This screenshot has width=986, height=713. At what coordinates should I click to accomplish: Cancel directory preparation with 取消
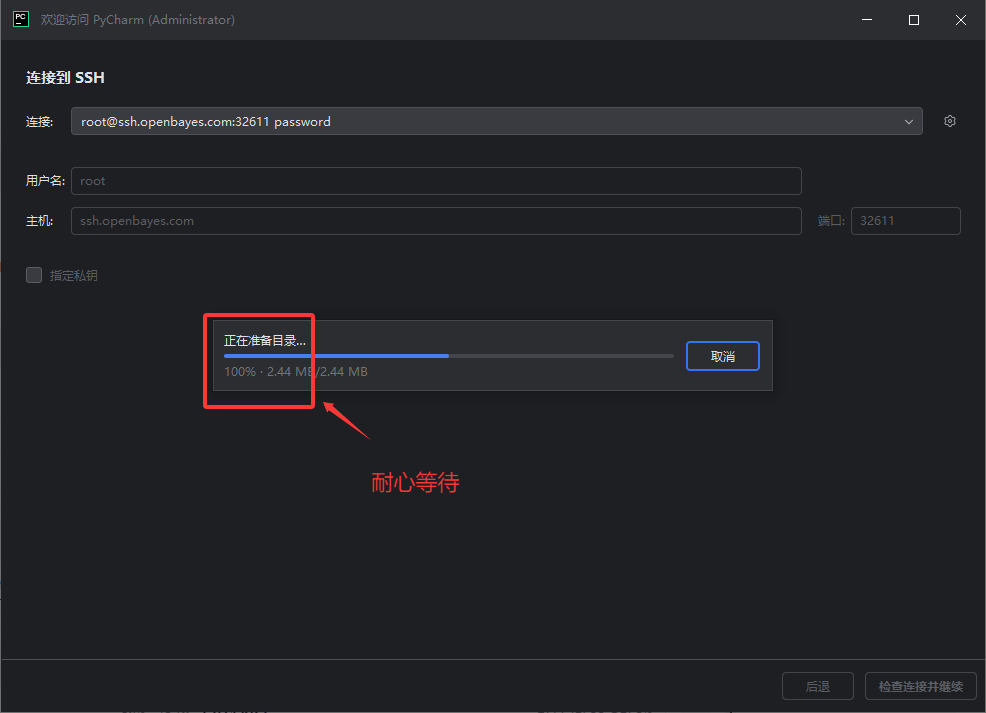723,356
